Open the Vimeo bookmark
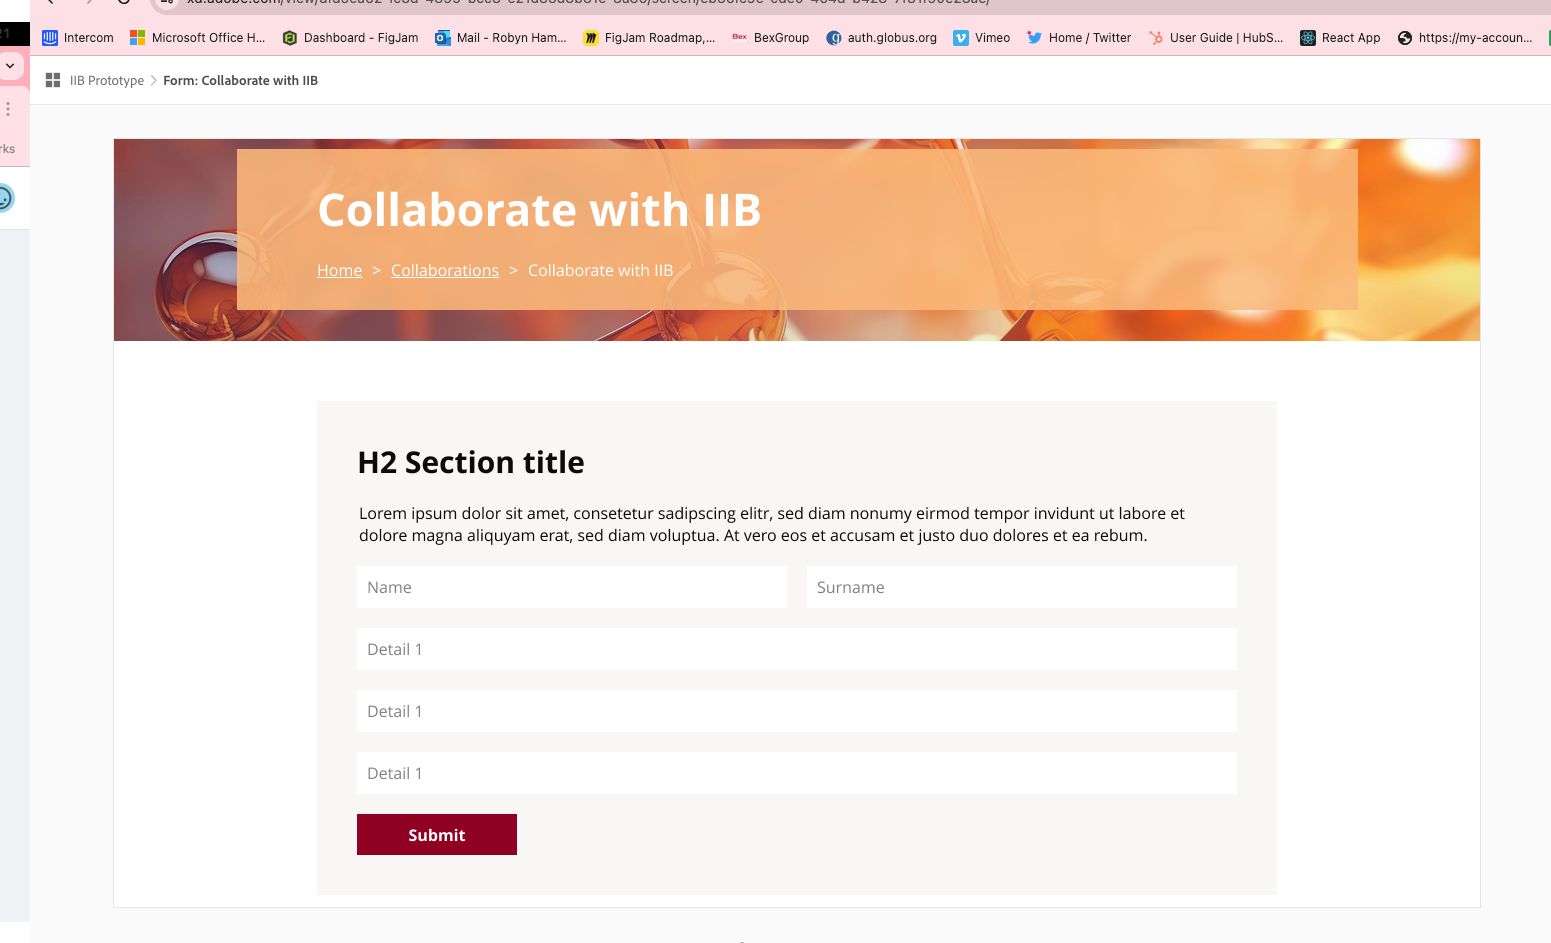1551x943 pixels. (981, 38)
